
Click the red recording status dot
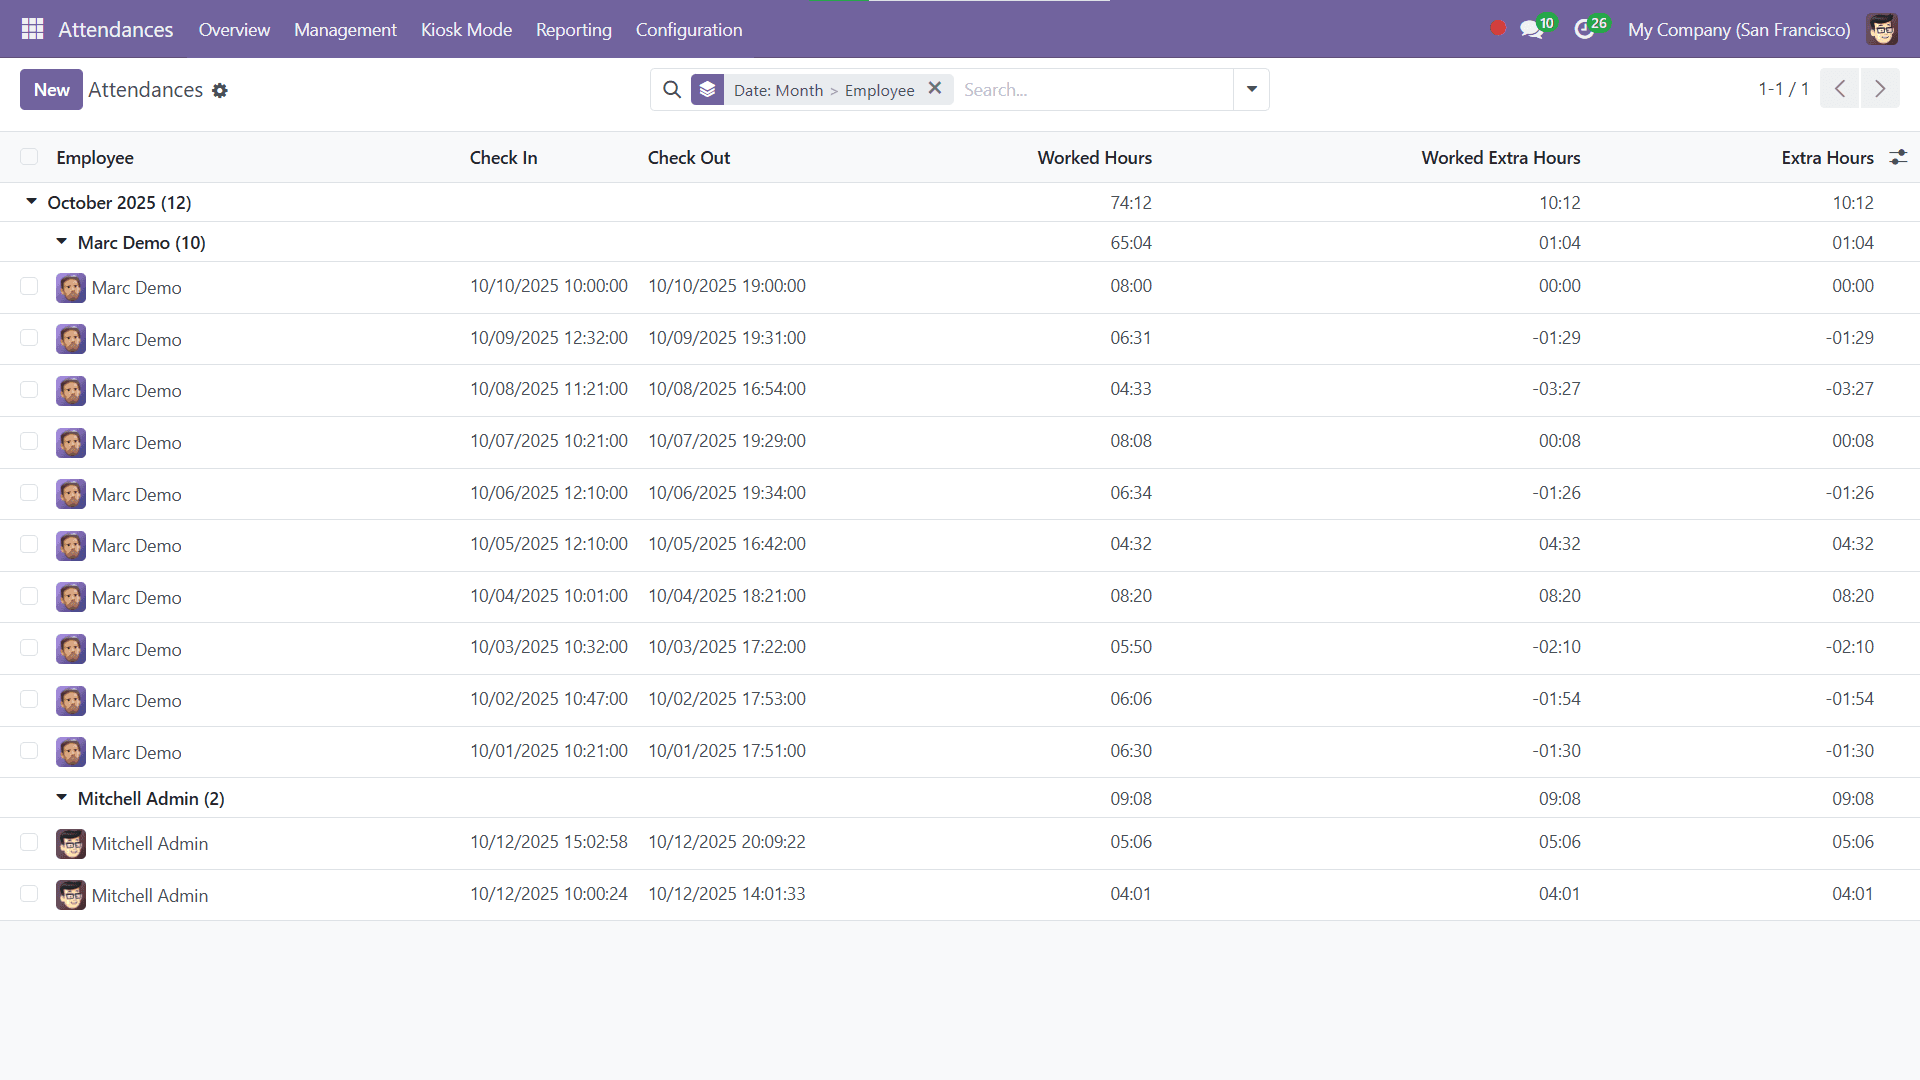click(1497, 29)
